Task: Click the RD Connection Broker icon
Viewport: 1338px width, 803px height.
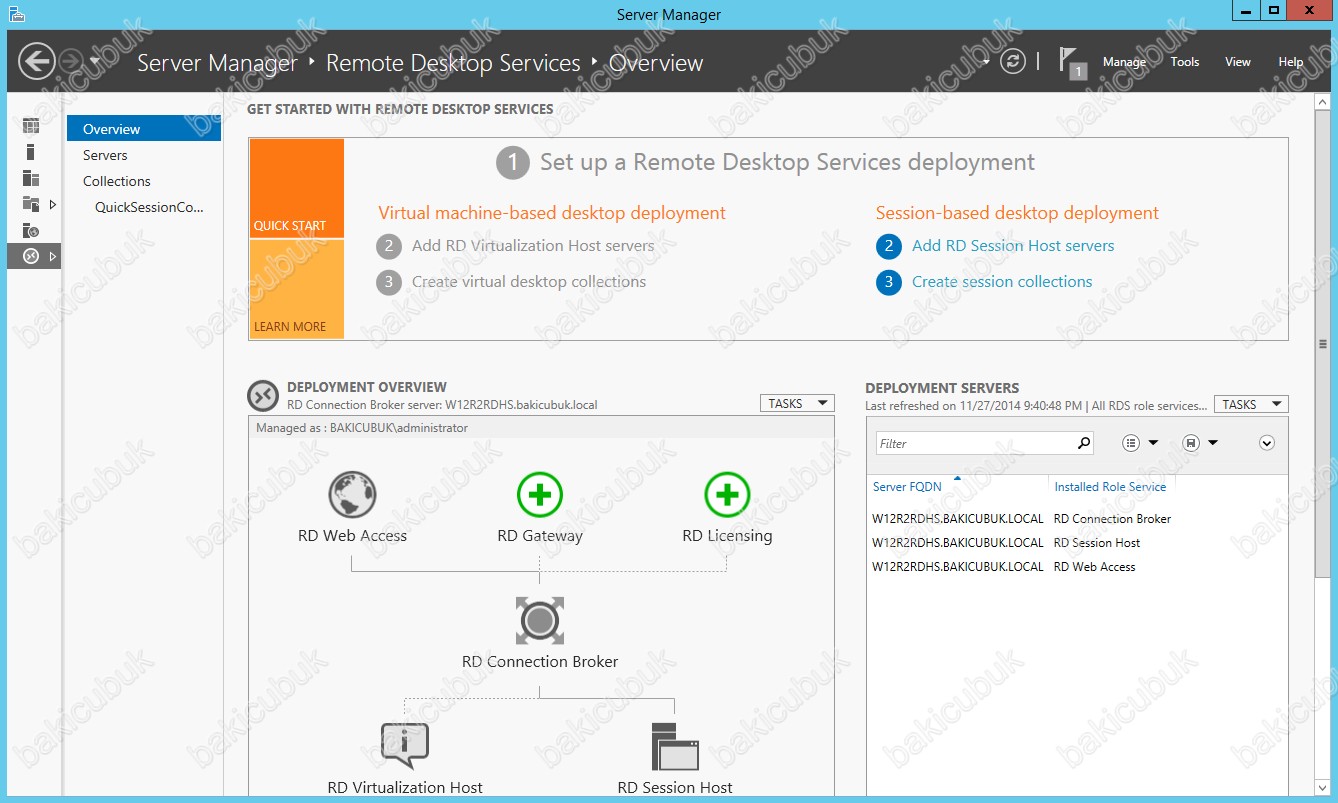Action: coord(540,621)
